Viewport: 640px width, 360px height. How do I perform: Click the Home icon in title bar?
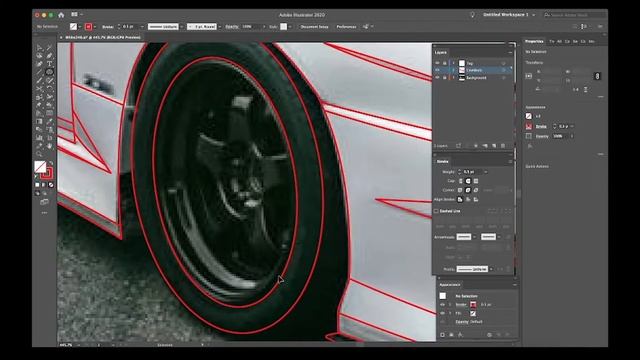coord(61,15)
